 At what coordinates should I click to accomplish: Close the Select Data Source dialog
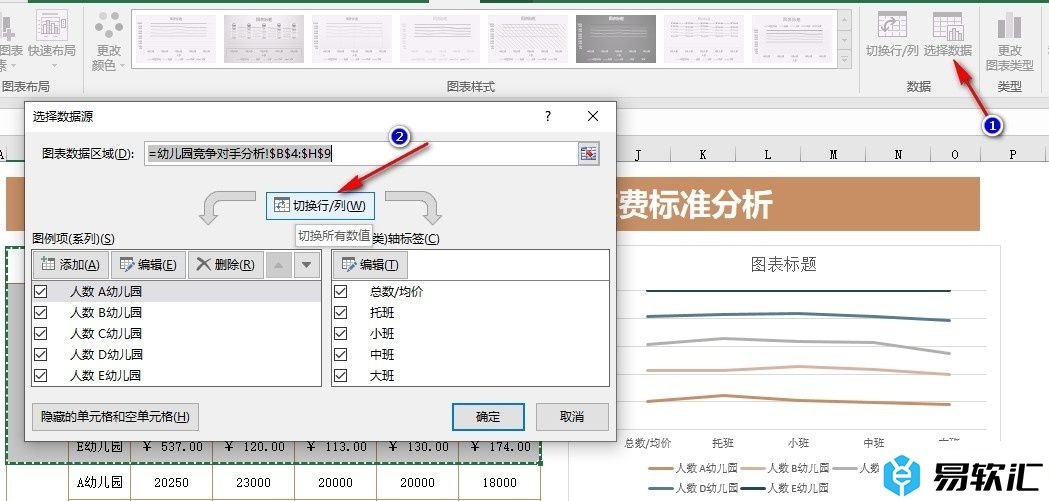click(593, 116)
